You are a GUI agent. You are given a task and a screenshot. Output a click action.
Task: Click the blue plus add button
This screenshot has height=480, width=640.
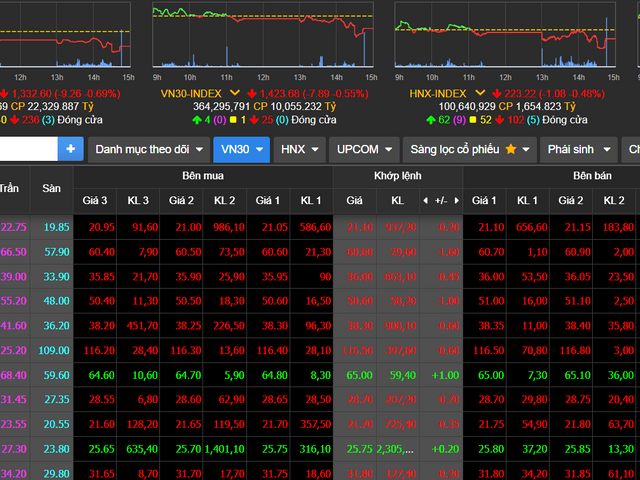coord(70,150)
